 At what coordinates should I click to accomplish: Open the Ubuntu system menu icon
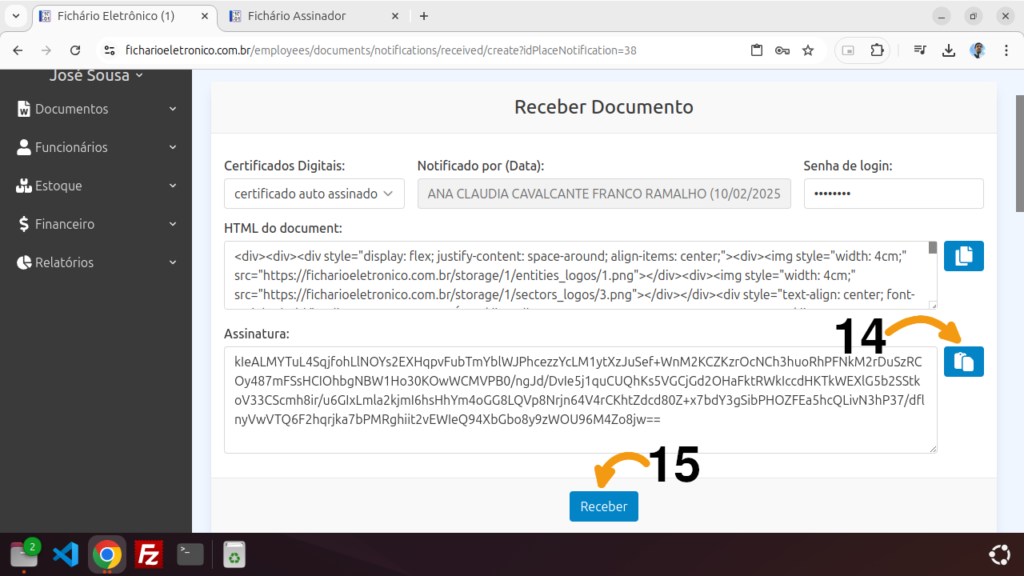tap(999, 554)
